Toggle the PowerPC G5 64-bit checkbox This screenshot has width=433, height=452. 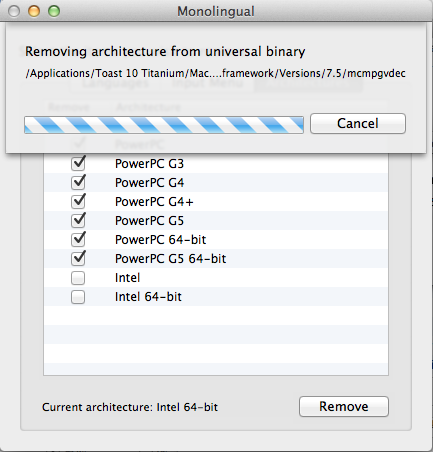[78, 259]
